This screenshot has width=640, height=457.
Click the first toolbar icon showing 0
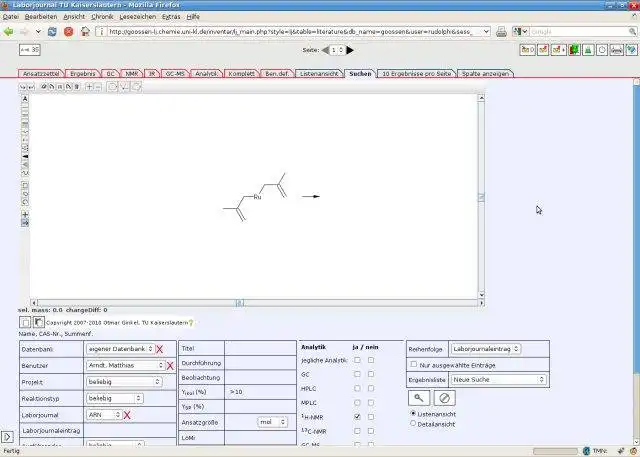click(x=527, y=50)
